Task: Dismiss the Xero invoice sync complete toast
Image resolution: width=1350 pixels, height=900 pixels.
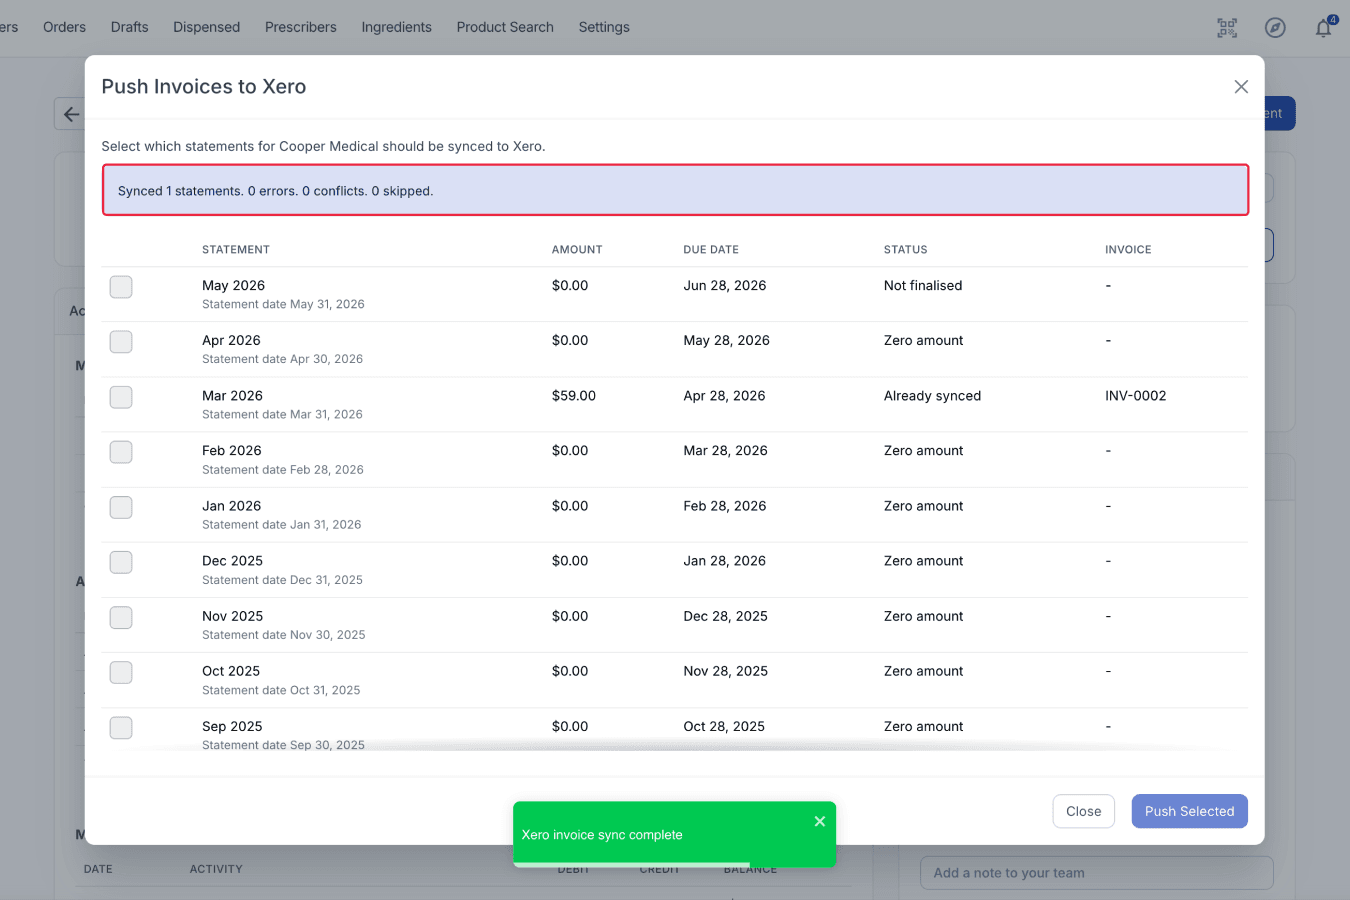Action: [820, 821]
